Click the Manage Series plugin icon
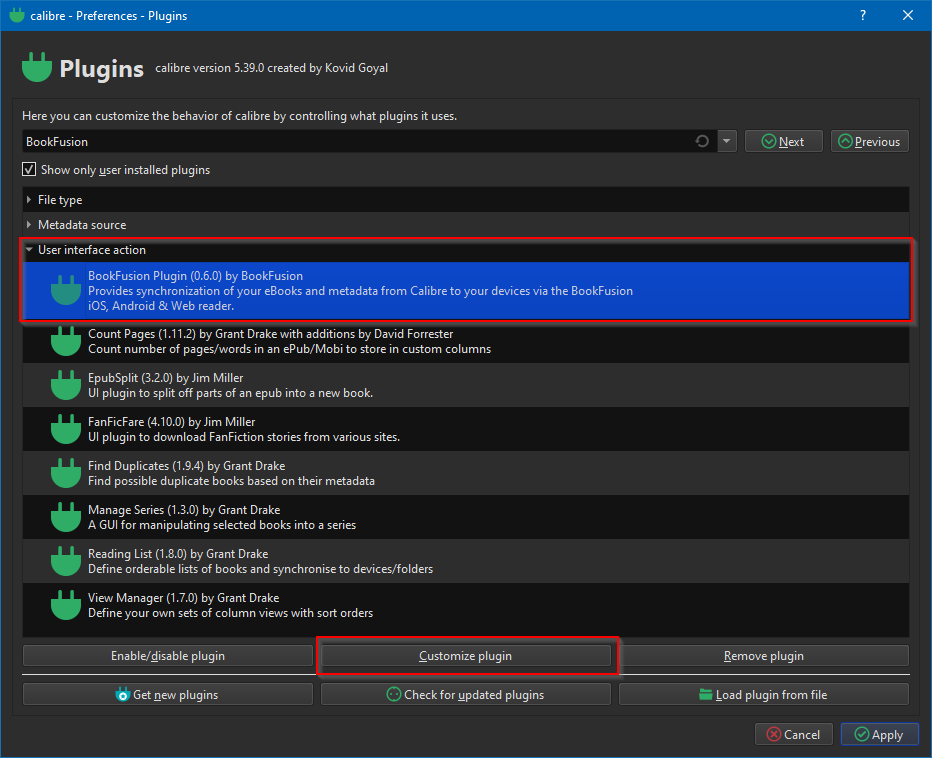This screenshot has width=932, height=758. (x=66, y=517)
